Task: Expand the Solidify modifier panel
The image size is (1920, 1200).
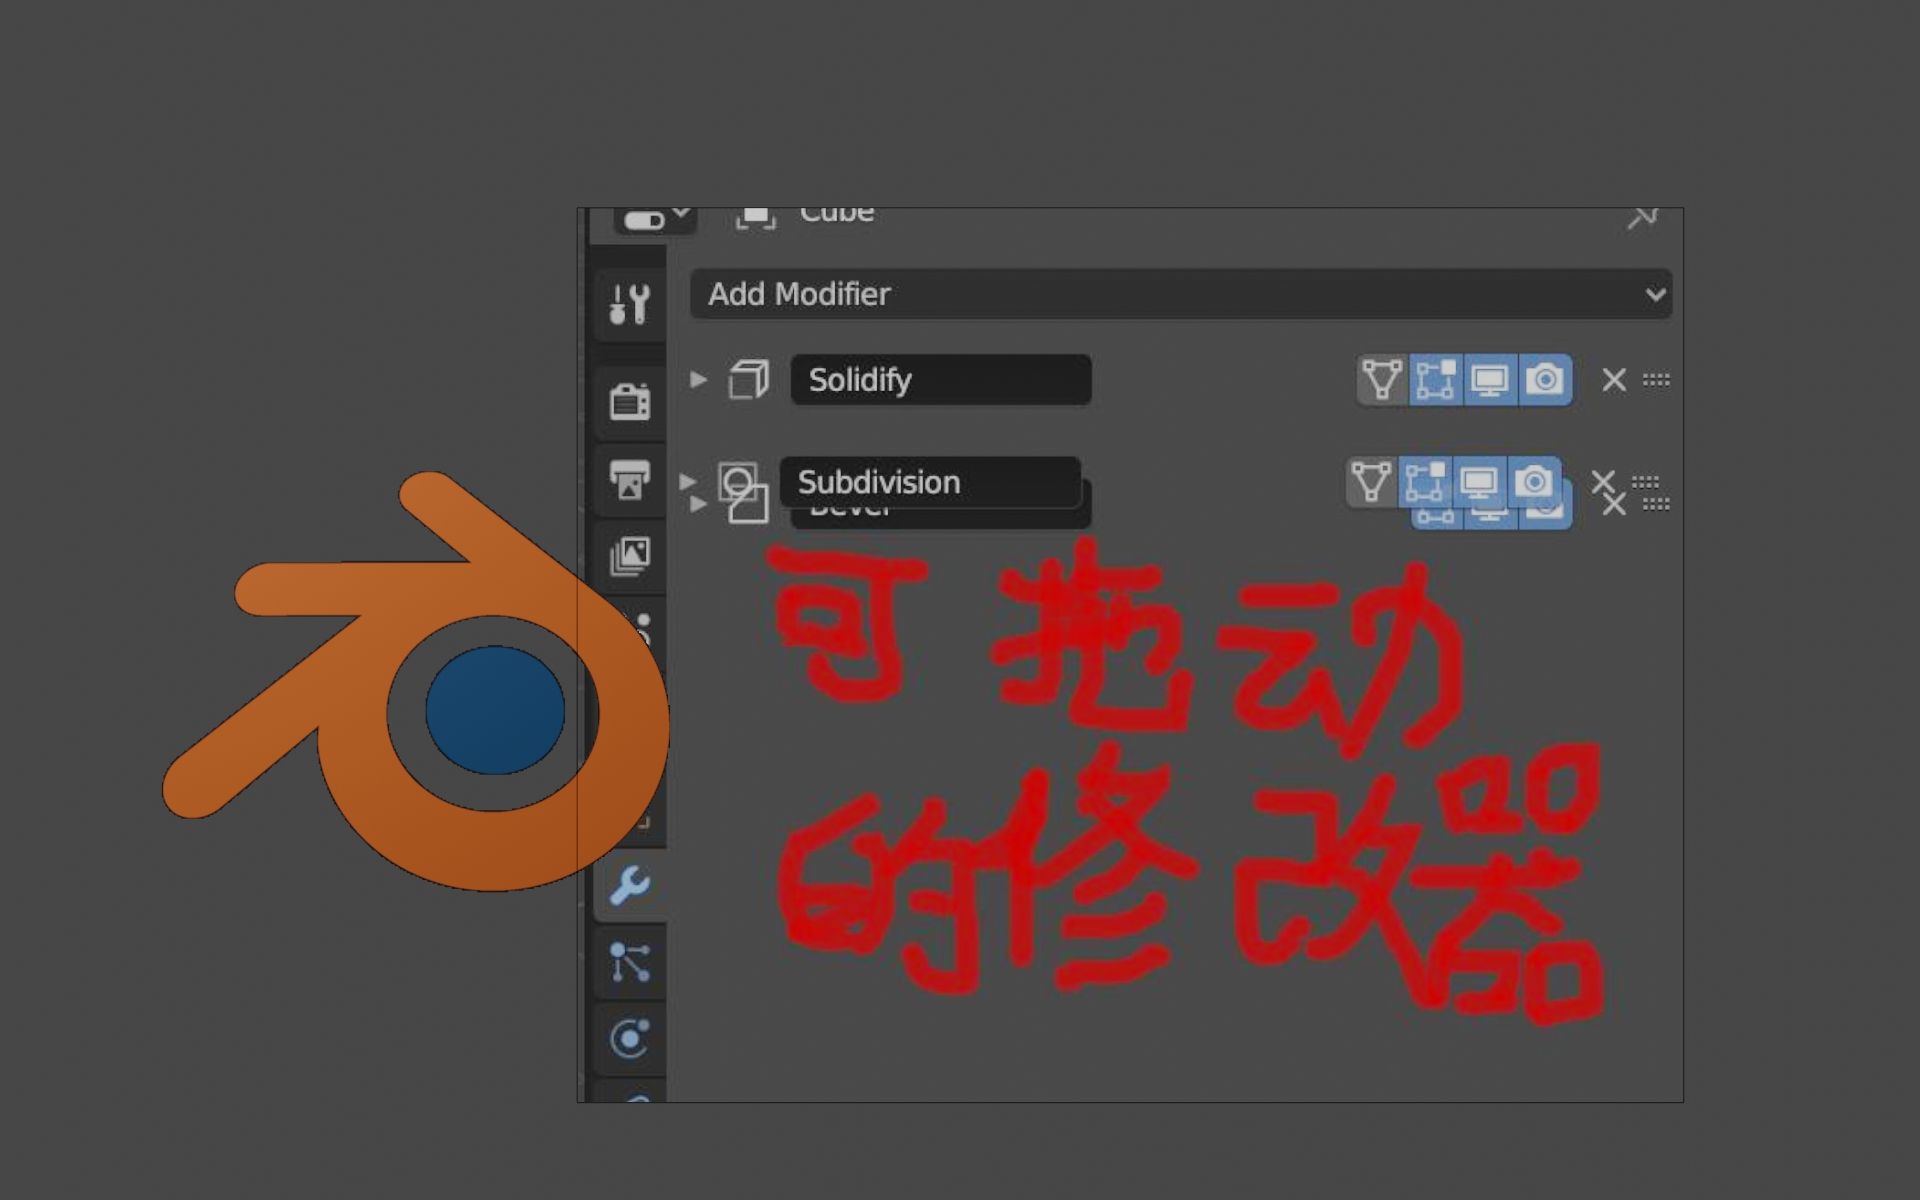Action: [x=698, y=380]
